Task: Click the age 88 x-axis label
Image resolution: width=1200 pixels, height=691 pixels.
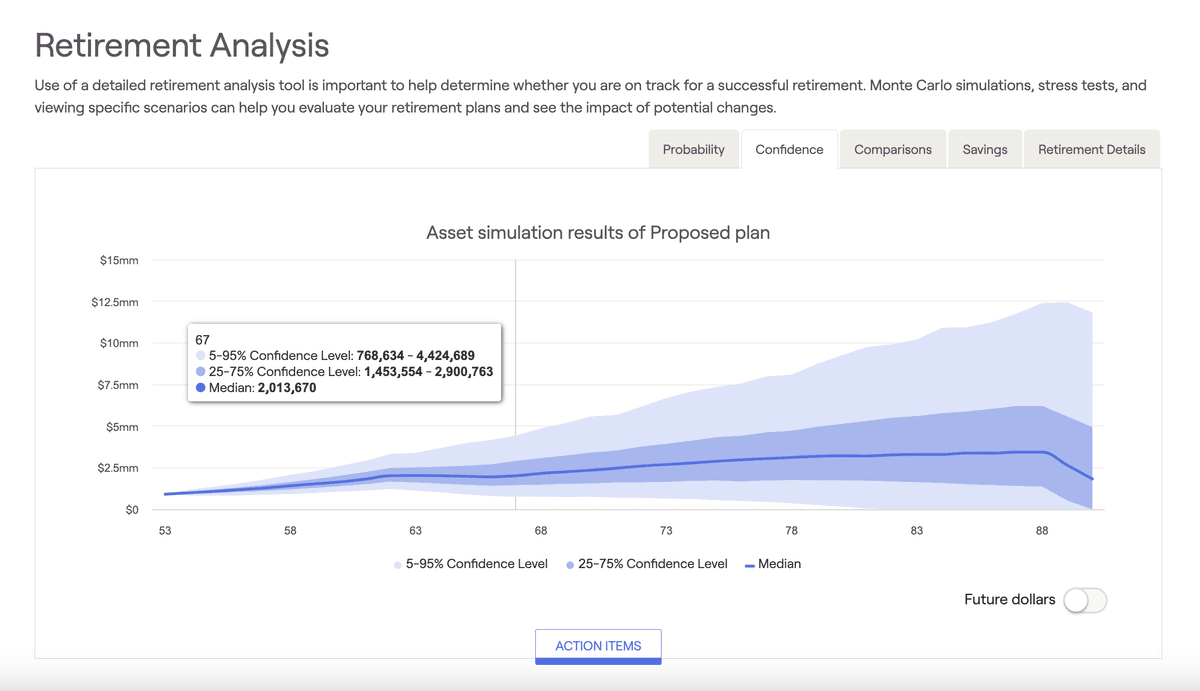Action: click(x=1042, y=531)
